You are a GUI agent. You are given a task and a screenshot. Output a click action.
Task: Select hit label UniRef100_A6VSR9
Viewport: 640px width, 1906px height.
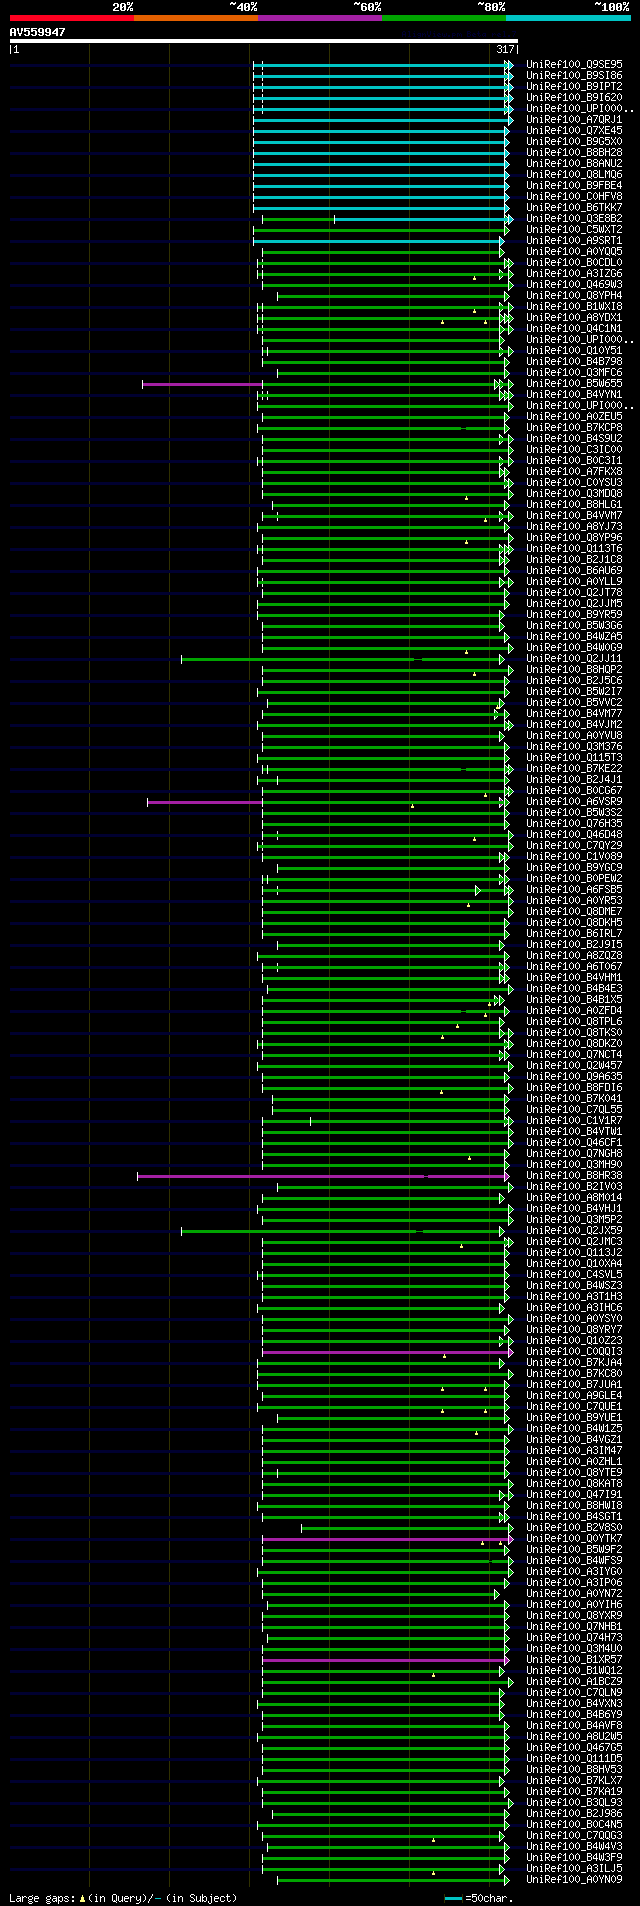[x=574, y=801]
